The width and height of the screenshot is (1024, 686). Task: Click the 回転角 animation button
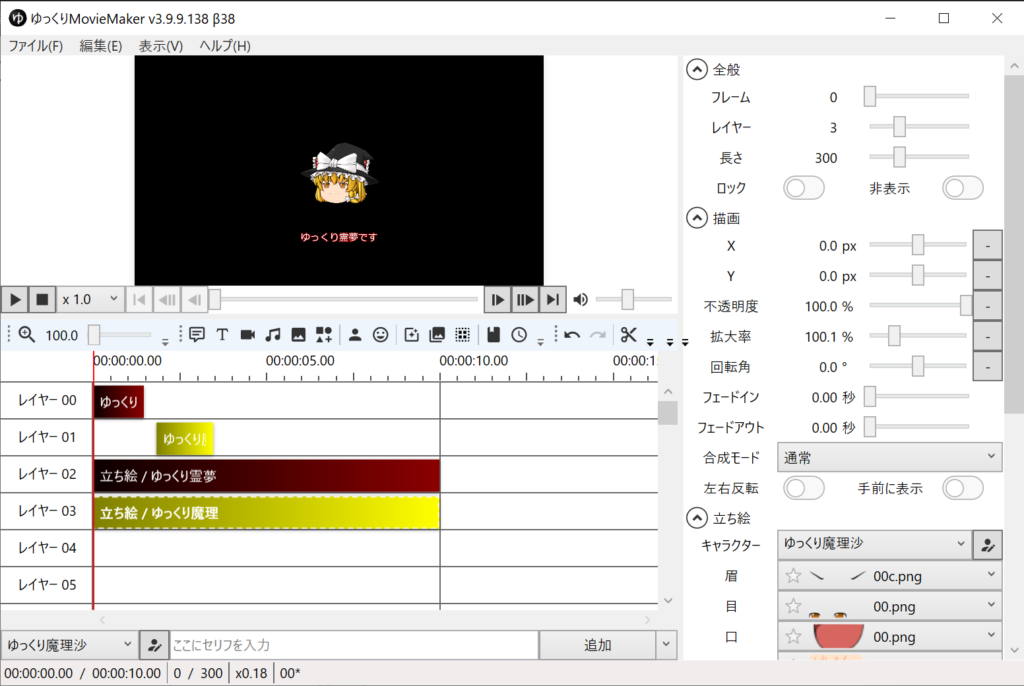pos(987,366)
